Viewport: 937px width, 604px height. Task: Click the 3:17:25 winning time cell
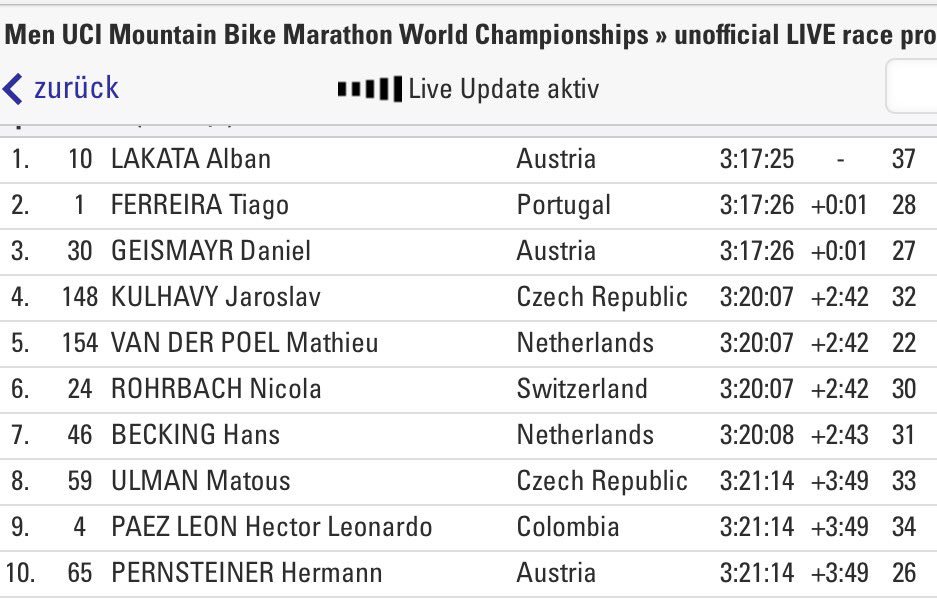[x=757, y=160]
